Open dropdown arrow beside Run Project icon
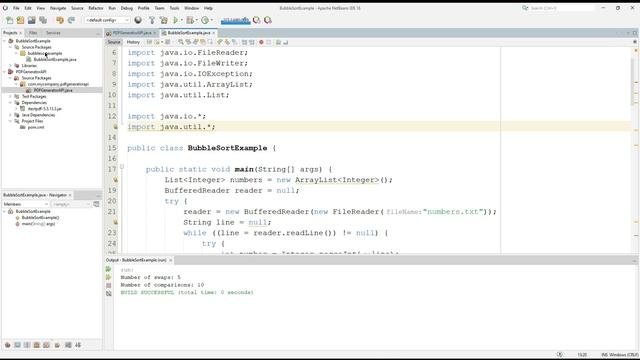 (182, 20)
